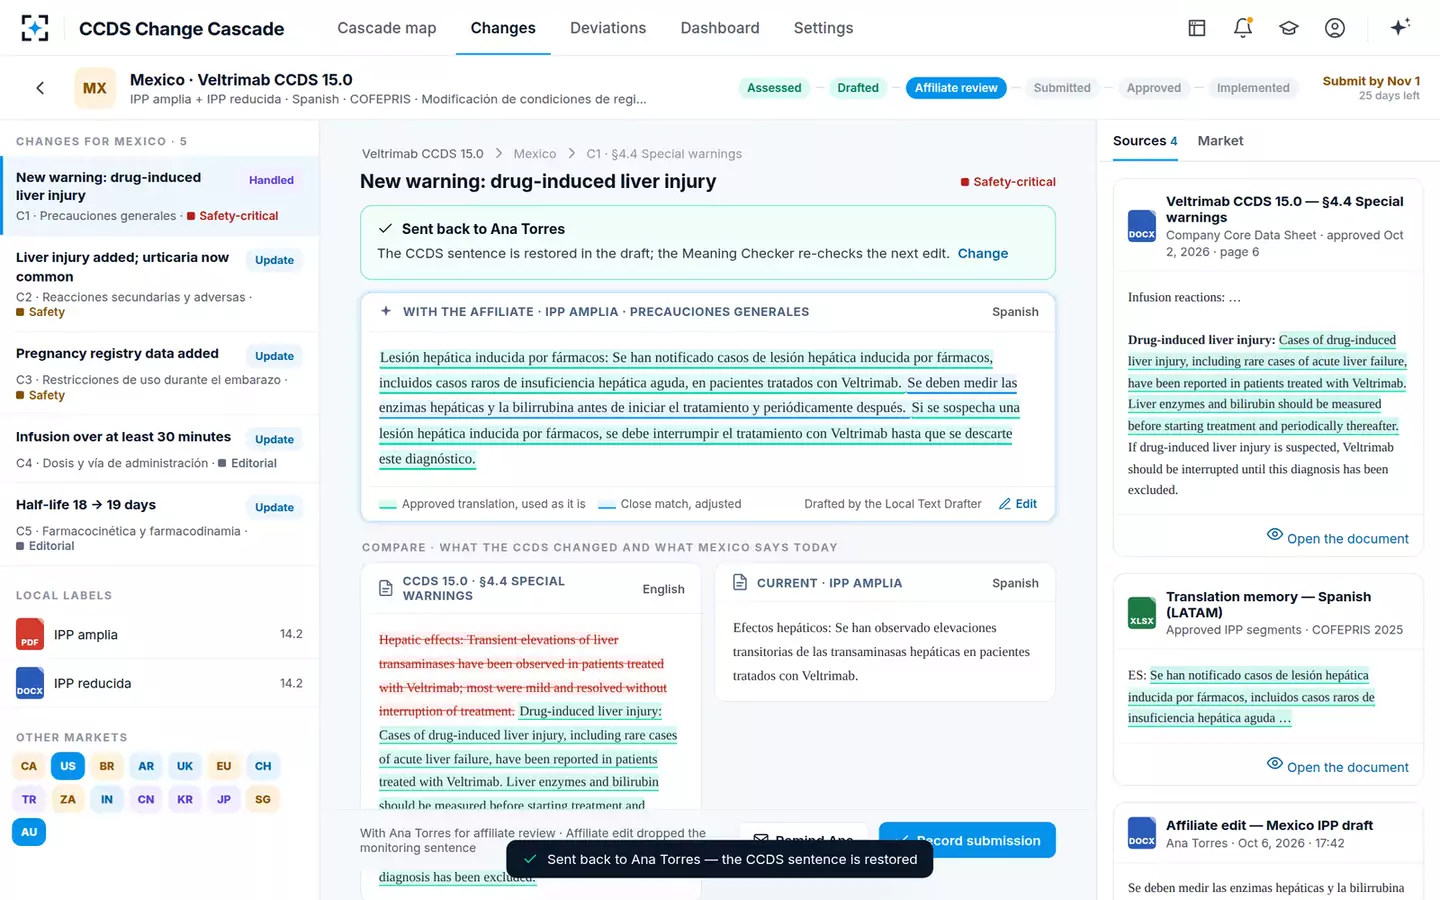The width and height of the screenshot is (1440, 900).
Task: Click the 'Submit by Nov 1' deadline text
Action: point(1371,81)
